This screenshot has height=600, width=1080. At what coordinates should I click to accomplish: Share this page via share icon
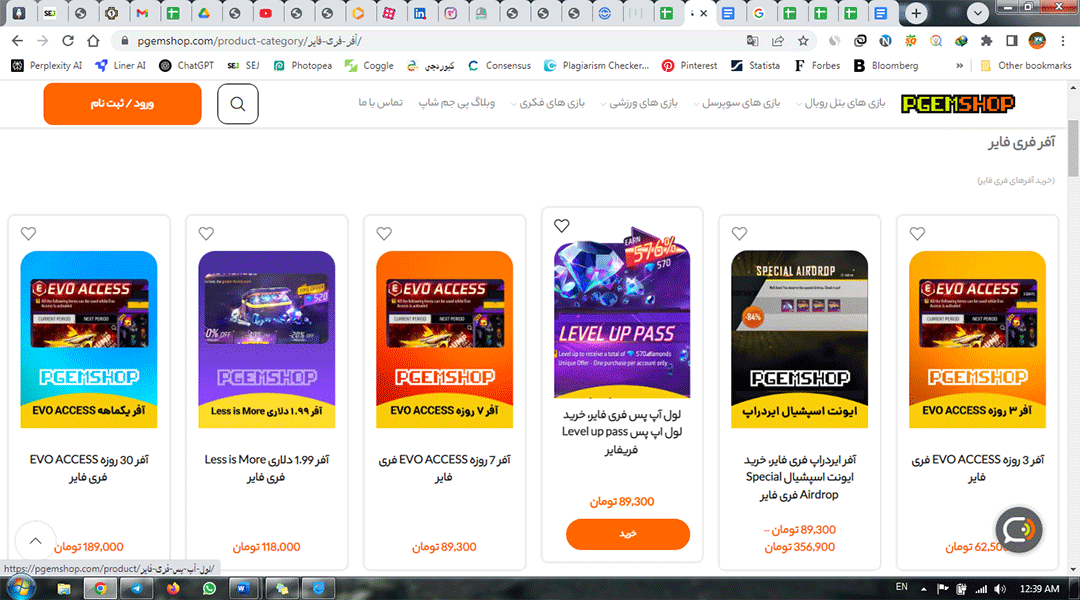click(778, 41)
